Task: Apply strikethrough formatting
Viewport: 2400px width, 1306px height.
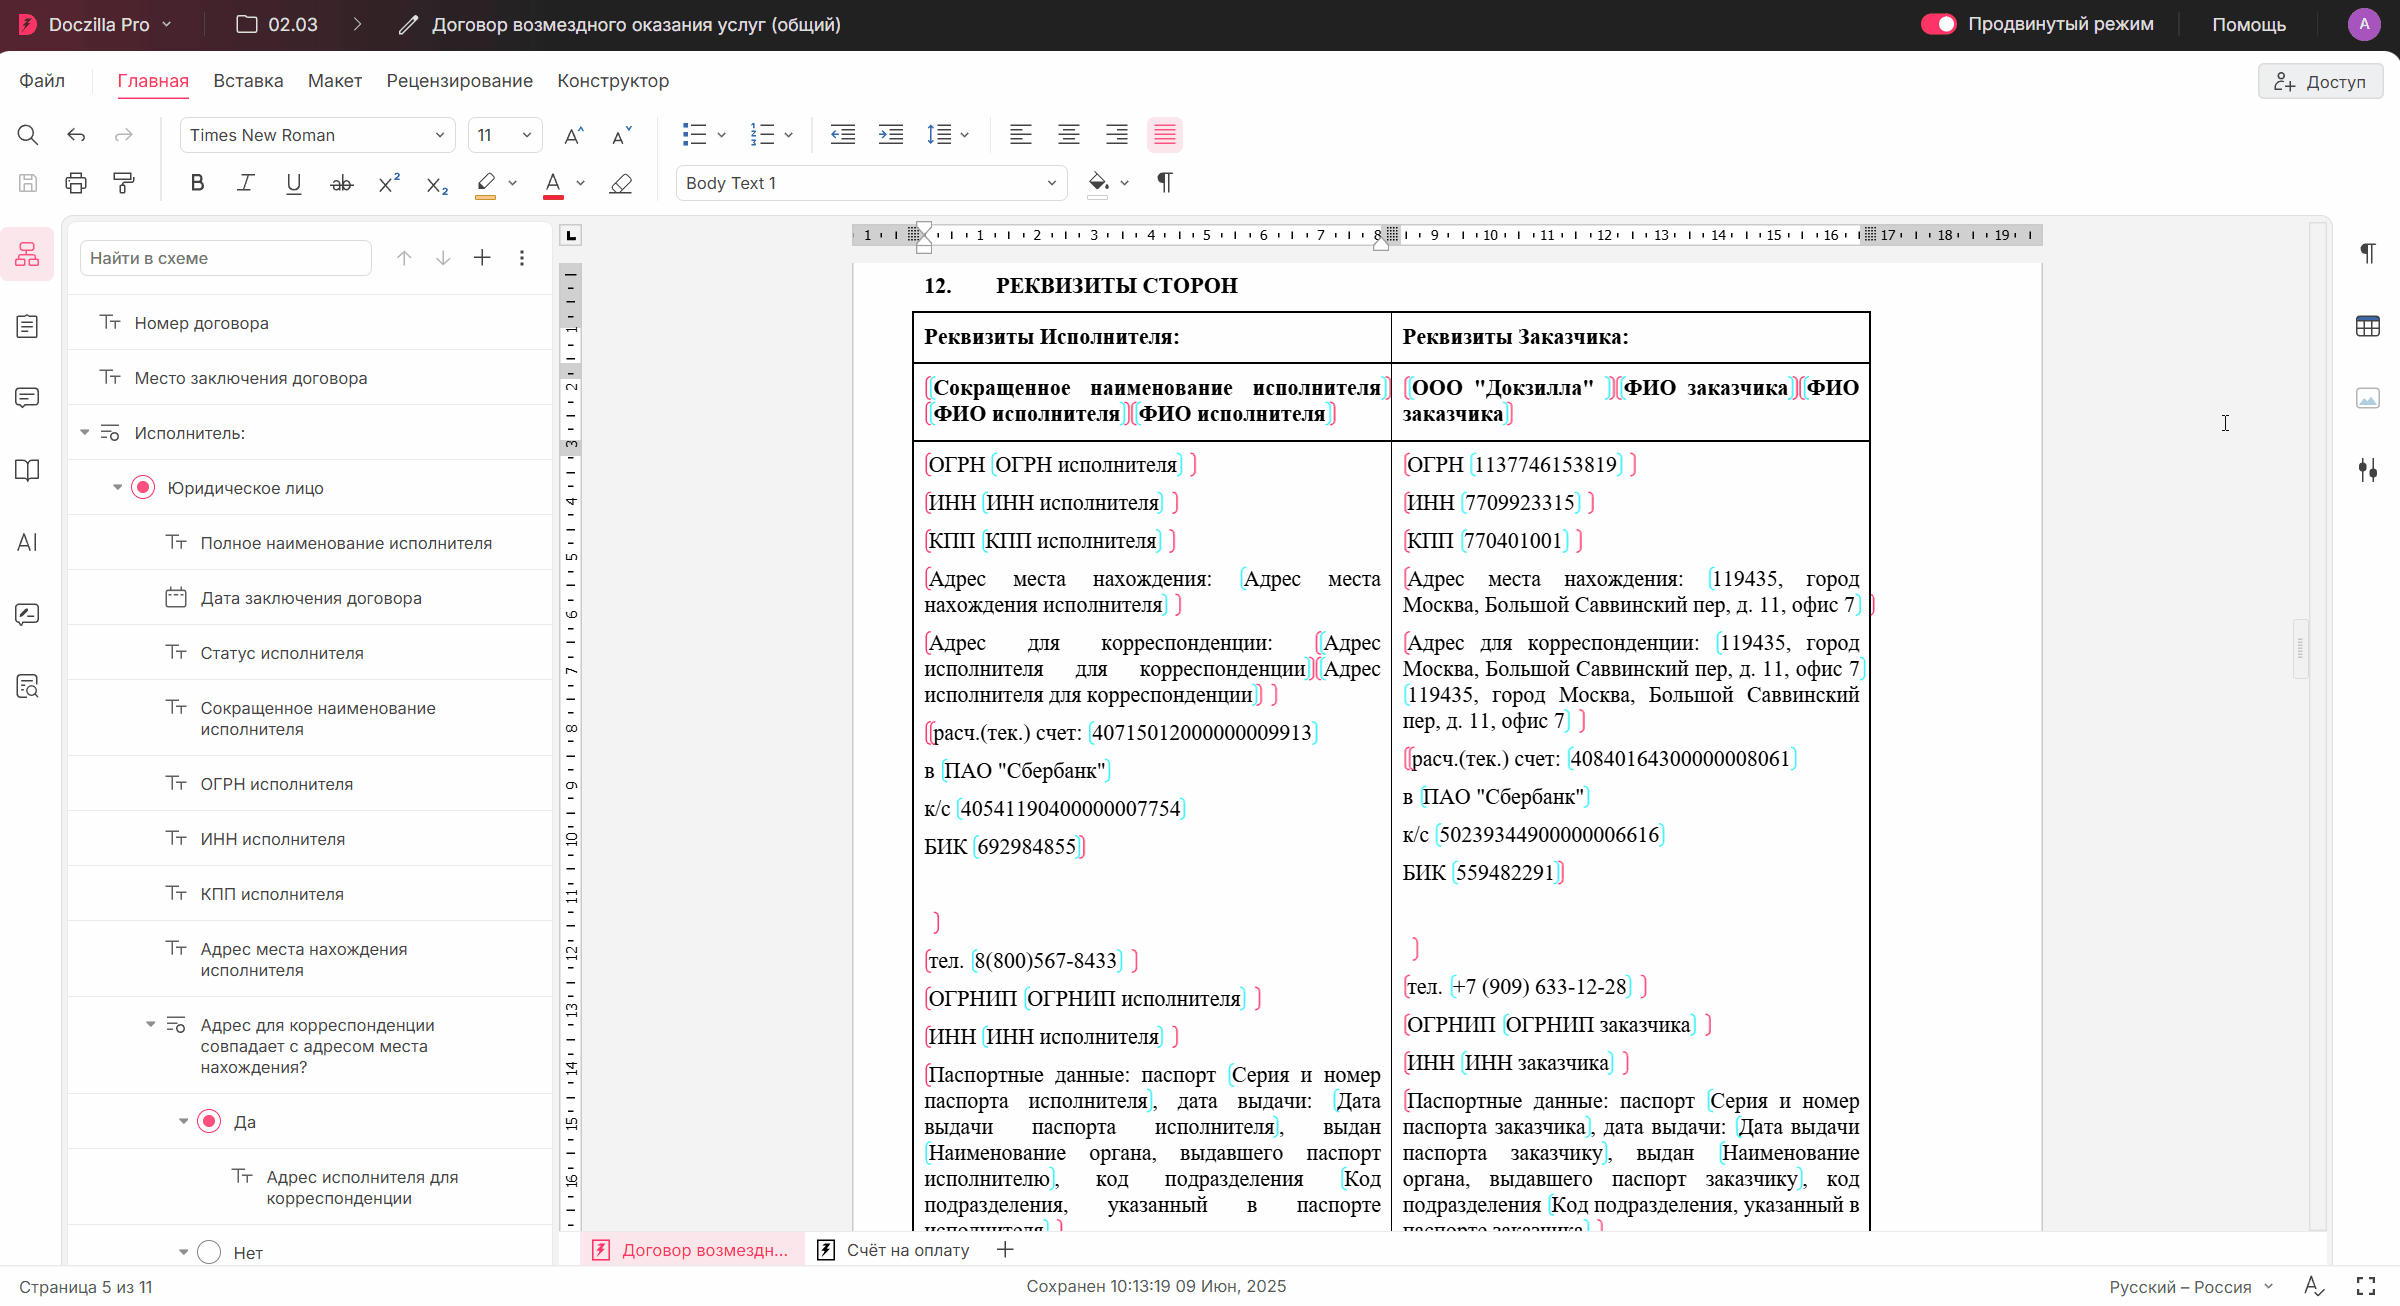Action: (341, 183)
